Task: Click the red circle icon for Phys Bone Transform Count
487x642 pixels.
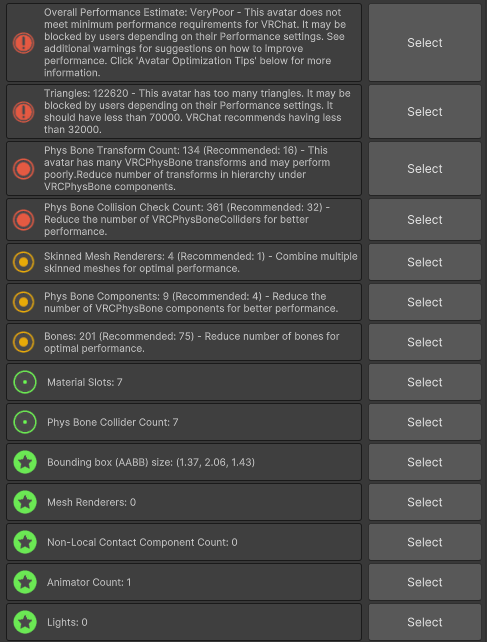Action: coord(23,169)
